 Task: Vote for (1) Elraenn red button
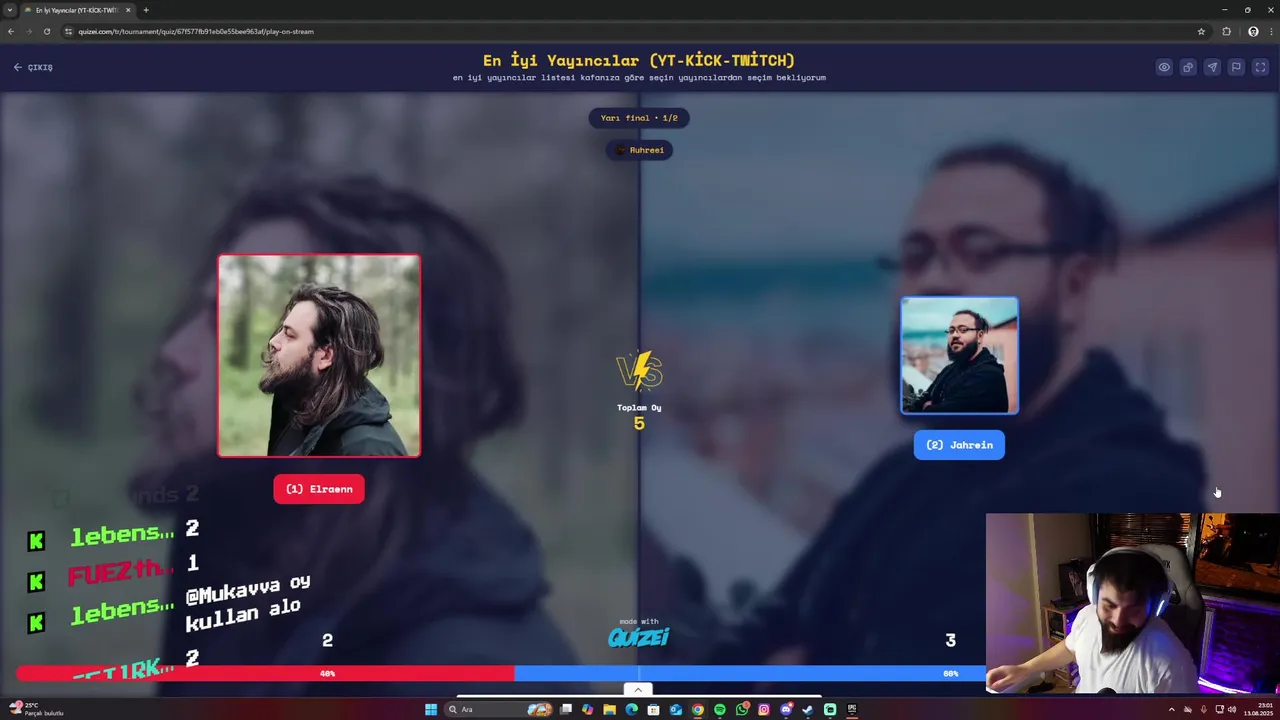point(319,489)
